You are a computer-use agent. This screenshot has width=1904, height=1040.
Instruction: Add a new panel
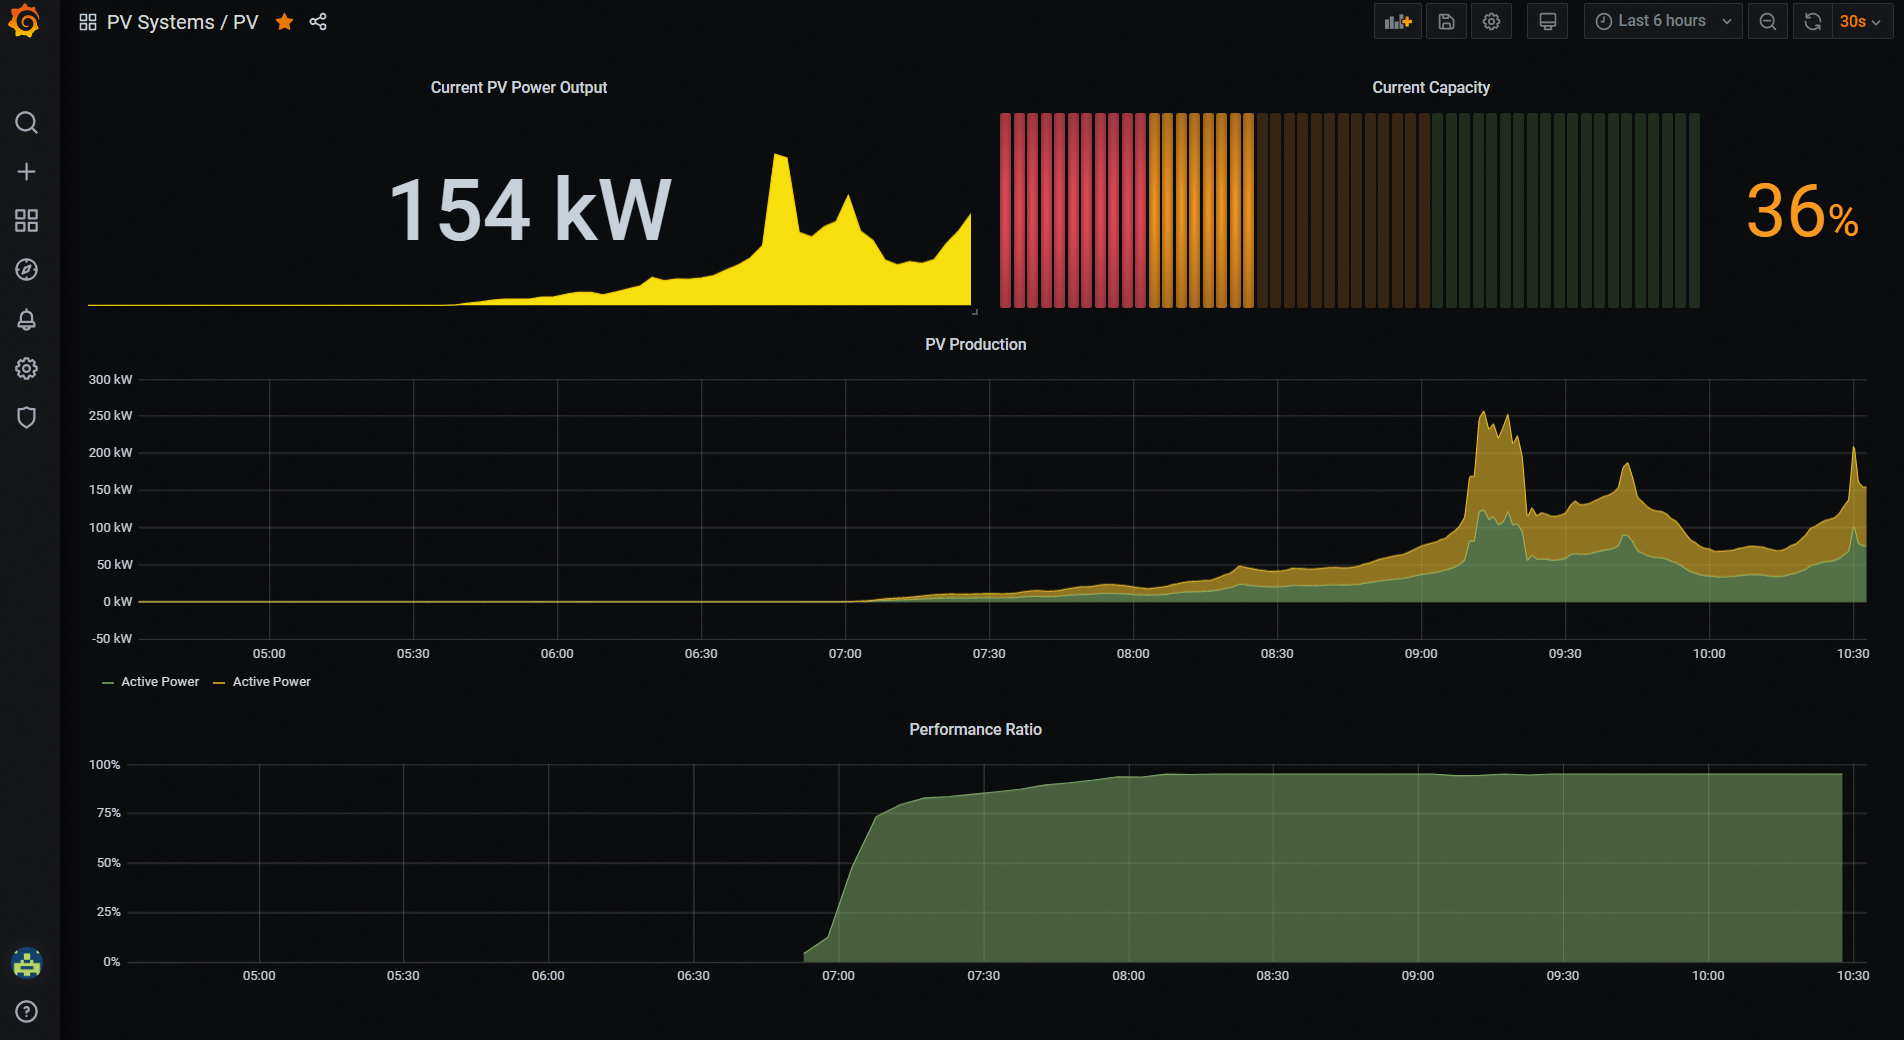tap(1398, 21)
